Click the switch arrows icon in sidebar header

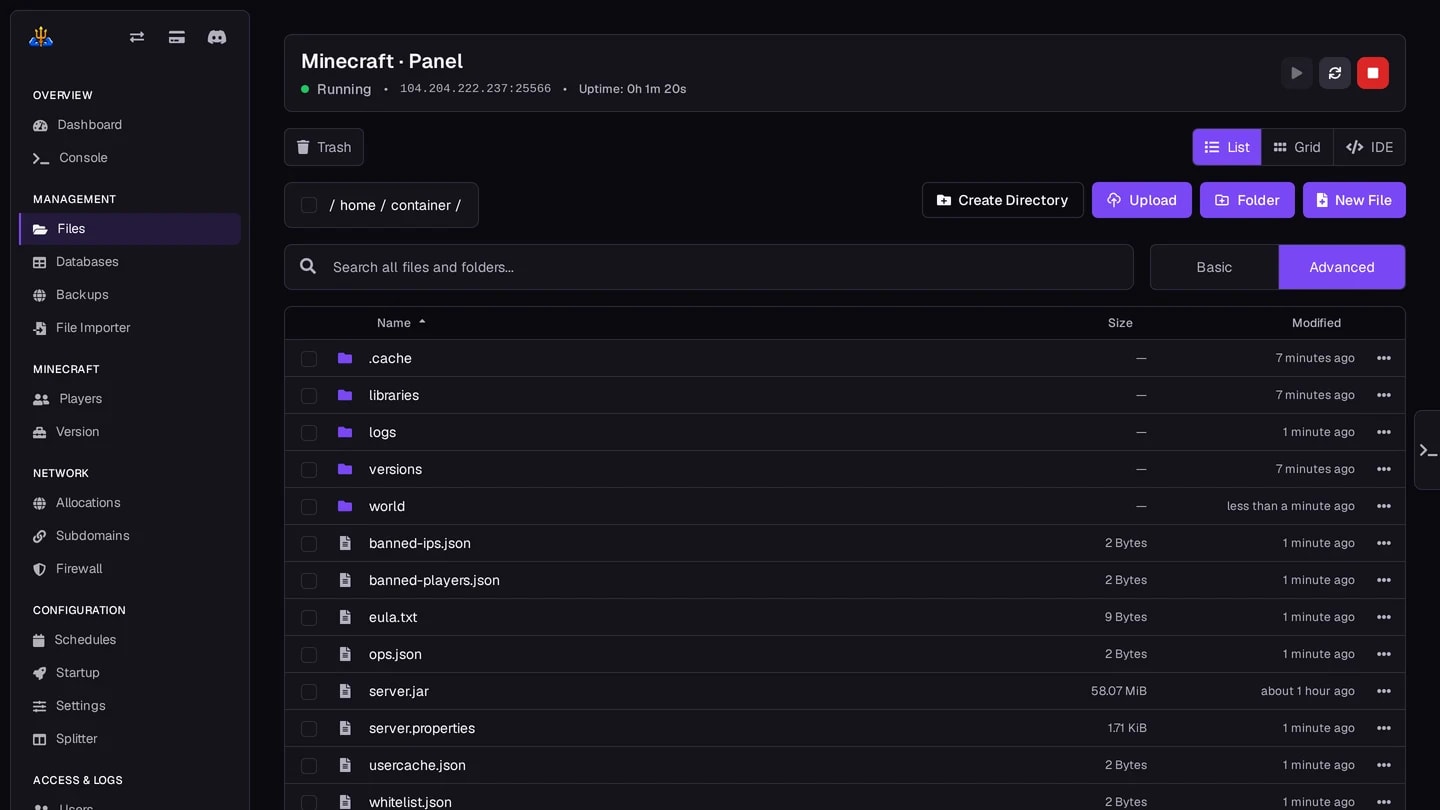[x=137, y=37]
